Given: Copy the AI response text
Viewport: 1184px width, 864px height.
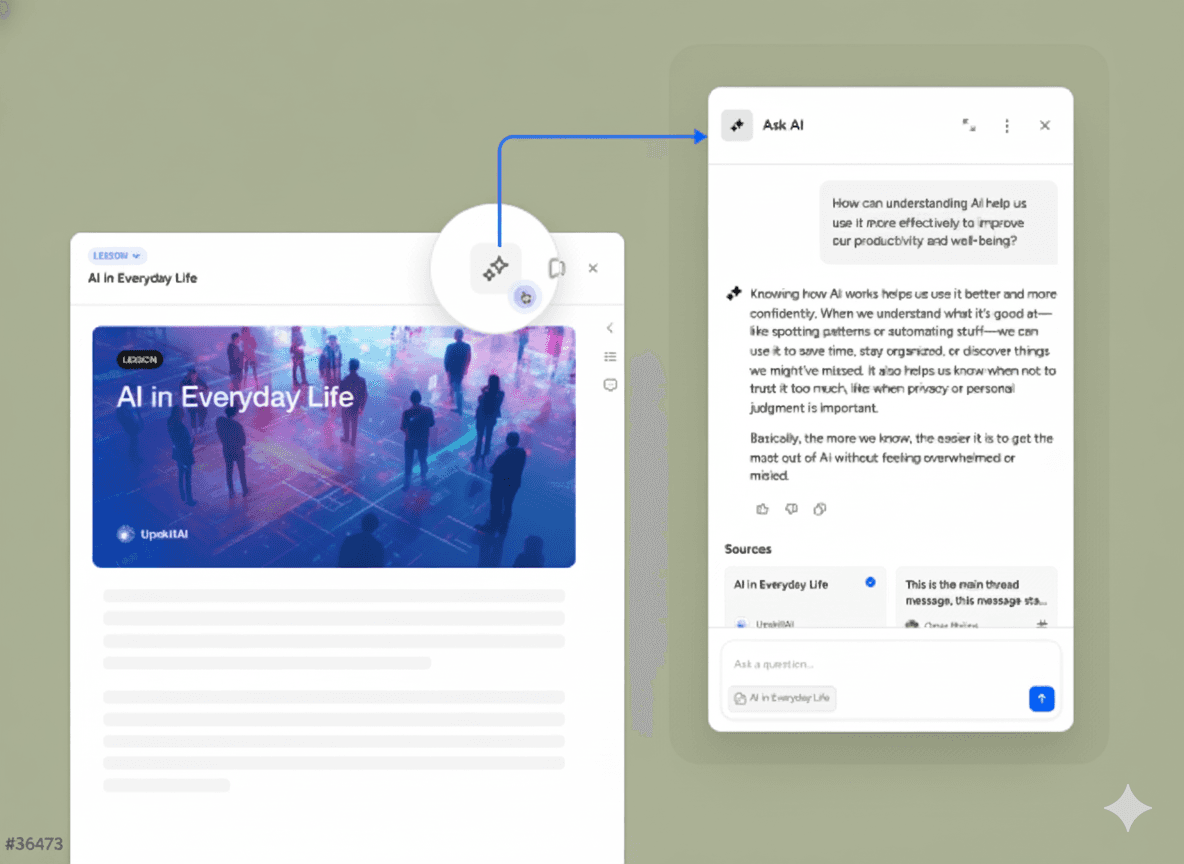Looking at the screenshot, I should coord(820,509).
